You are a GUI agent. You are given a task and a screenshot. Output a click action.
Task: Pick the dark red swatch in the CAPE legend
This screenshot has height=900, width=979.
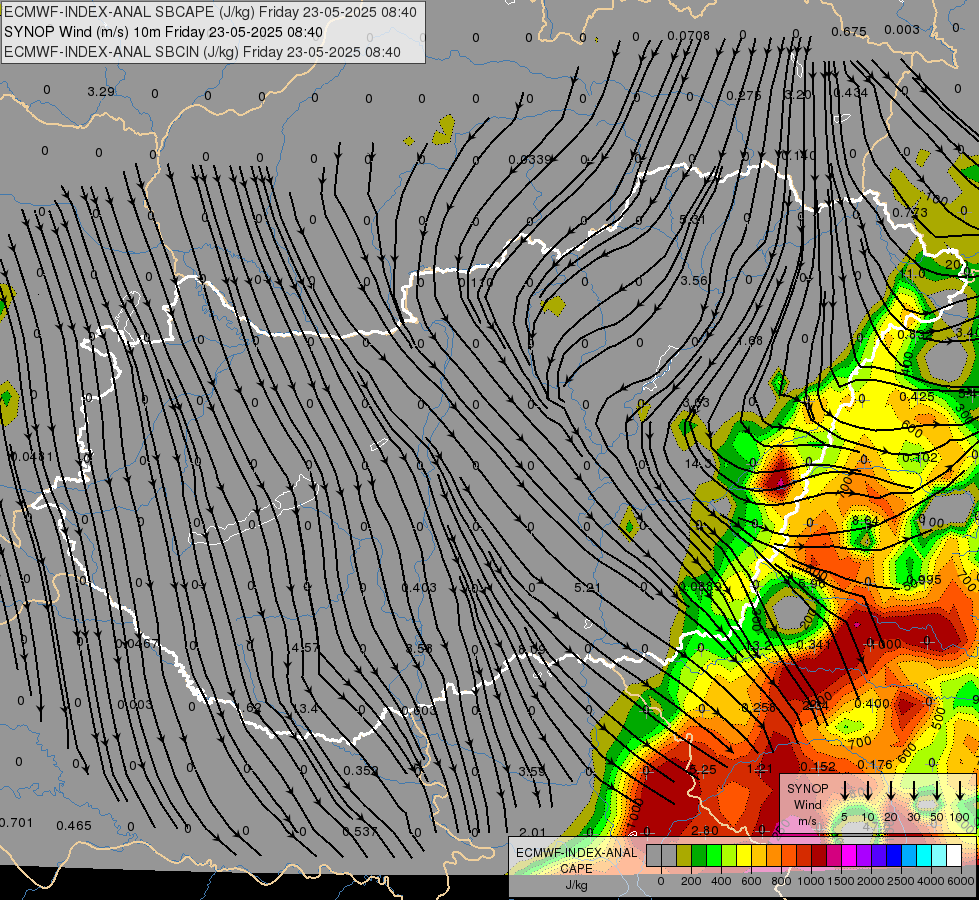819,855
